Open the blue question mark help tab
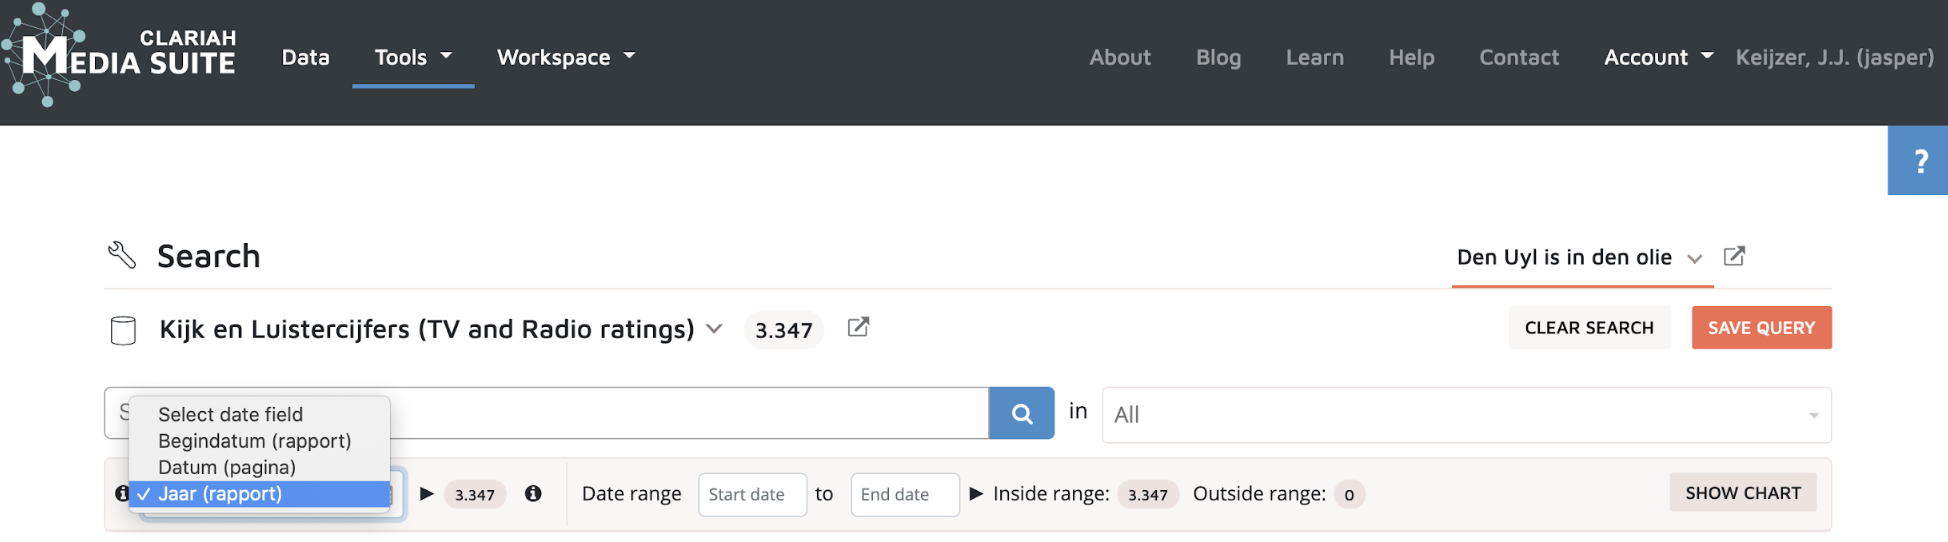Viewport: 1948px width, 542px height. point(1919,161)
